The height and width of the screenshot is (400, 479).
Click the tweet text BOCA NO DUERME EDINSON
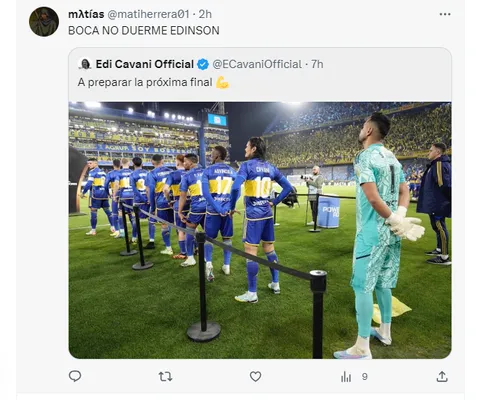144,31
